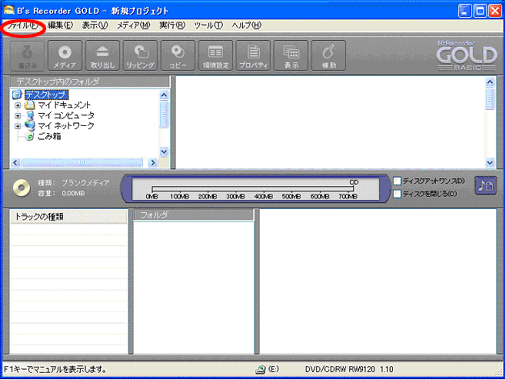The width and height of the screenshot is (505, 380).
Task: Click the 書込み write toolbar button
Action: (x=27, y=56)
